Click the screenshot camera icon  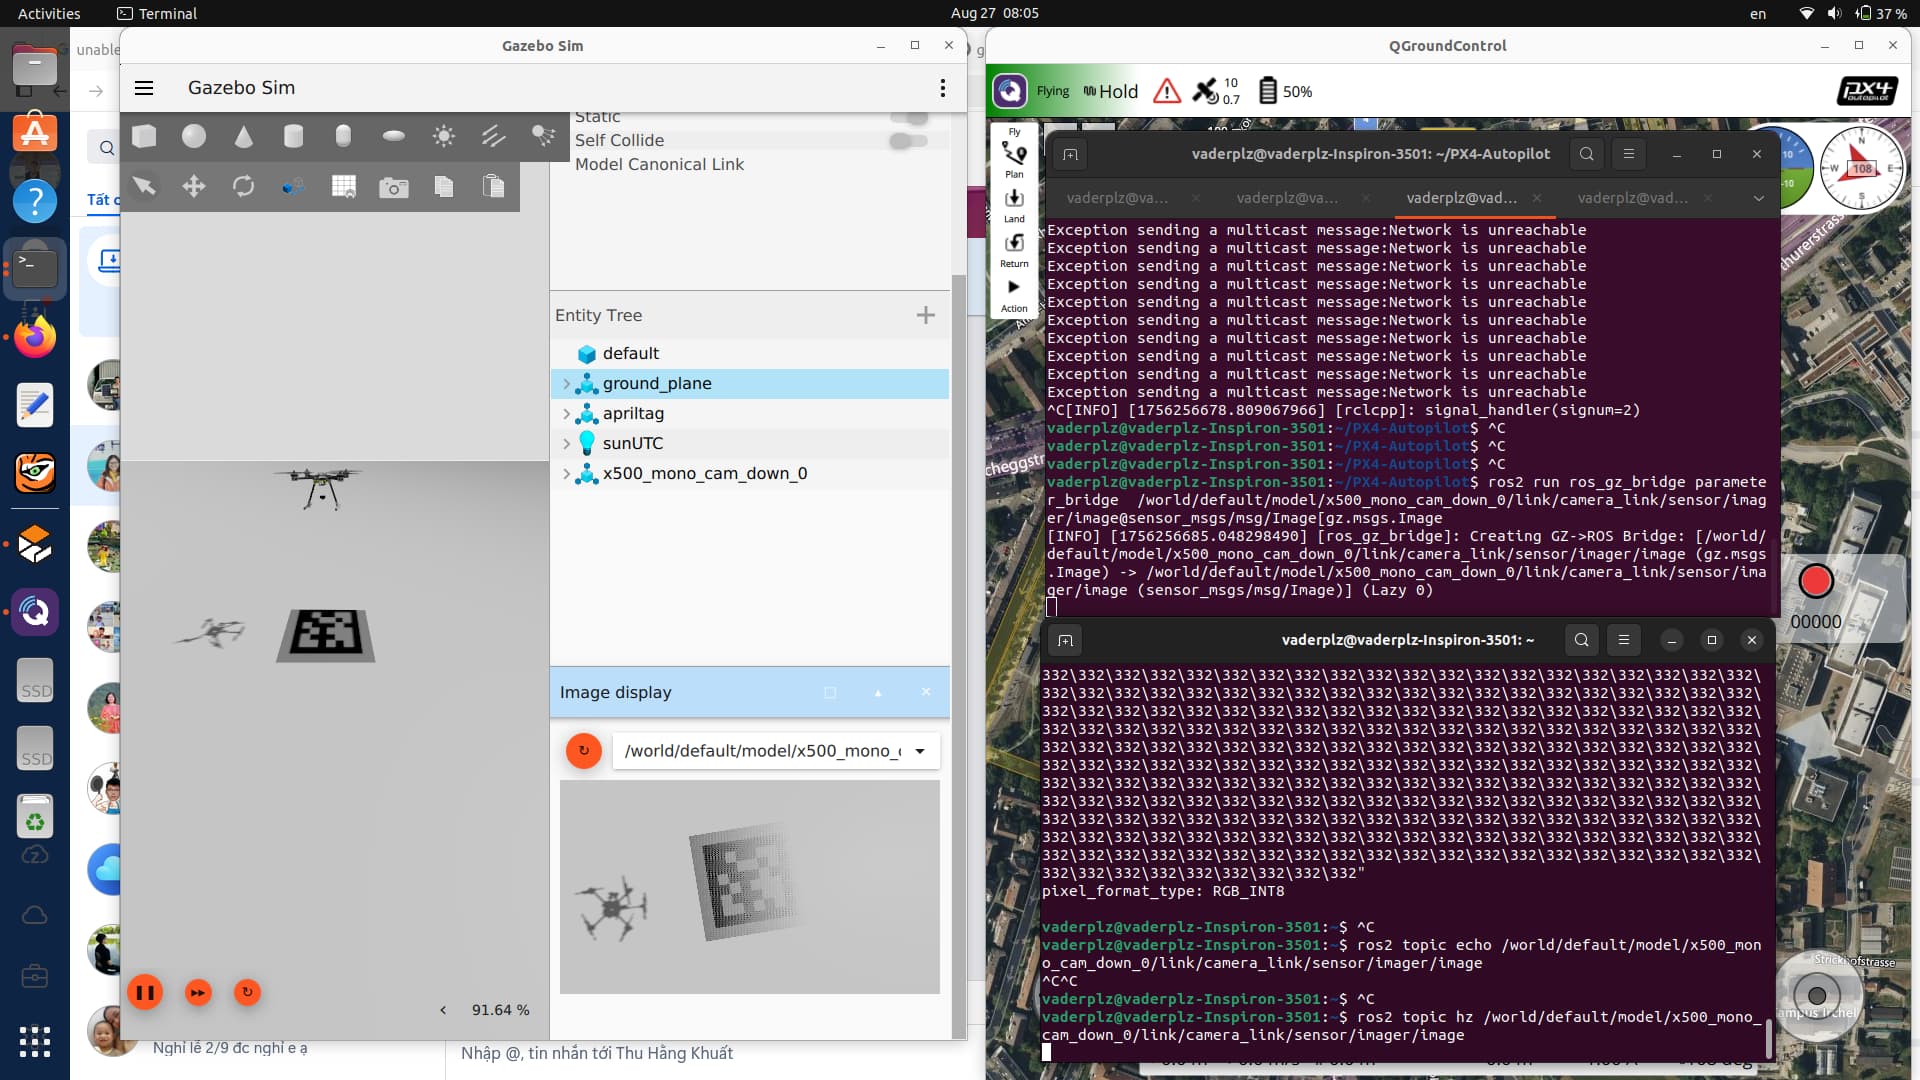pos(393,187)
